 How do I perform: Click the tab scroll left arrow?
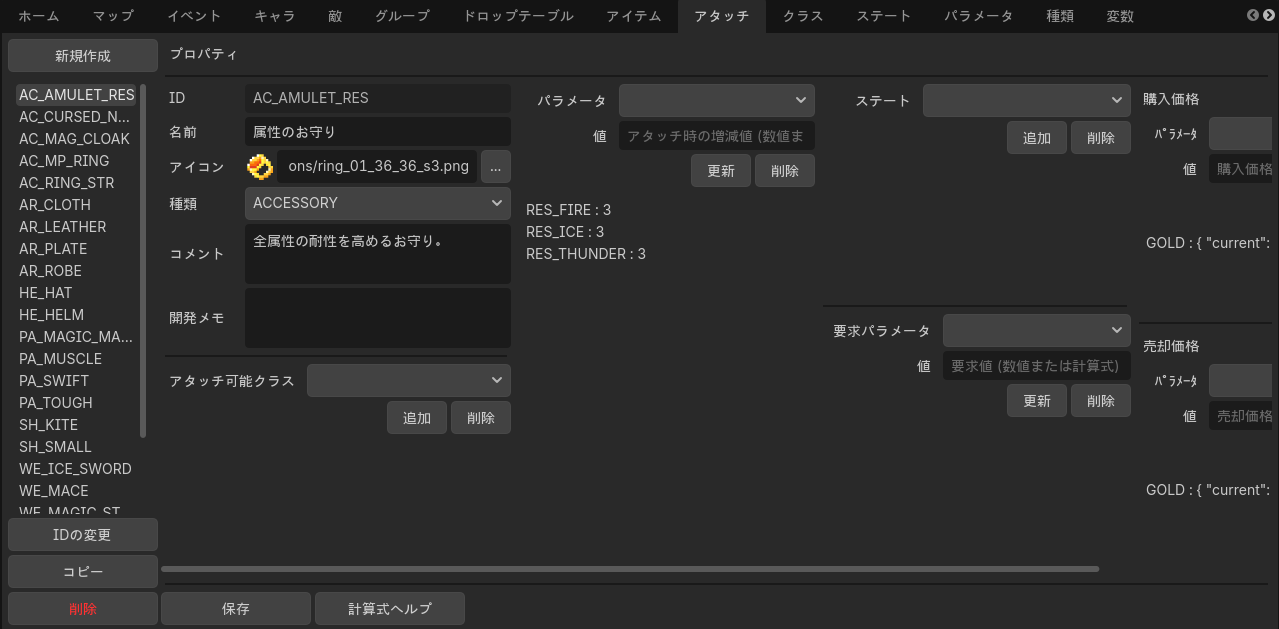tap(1252, 15)
